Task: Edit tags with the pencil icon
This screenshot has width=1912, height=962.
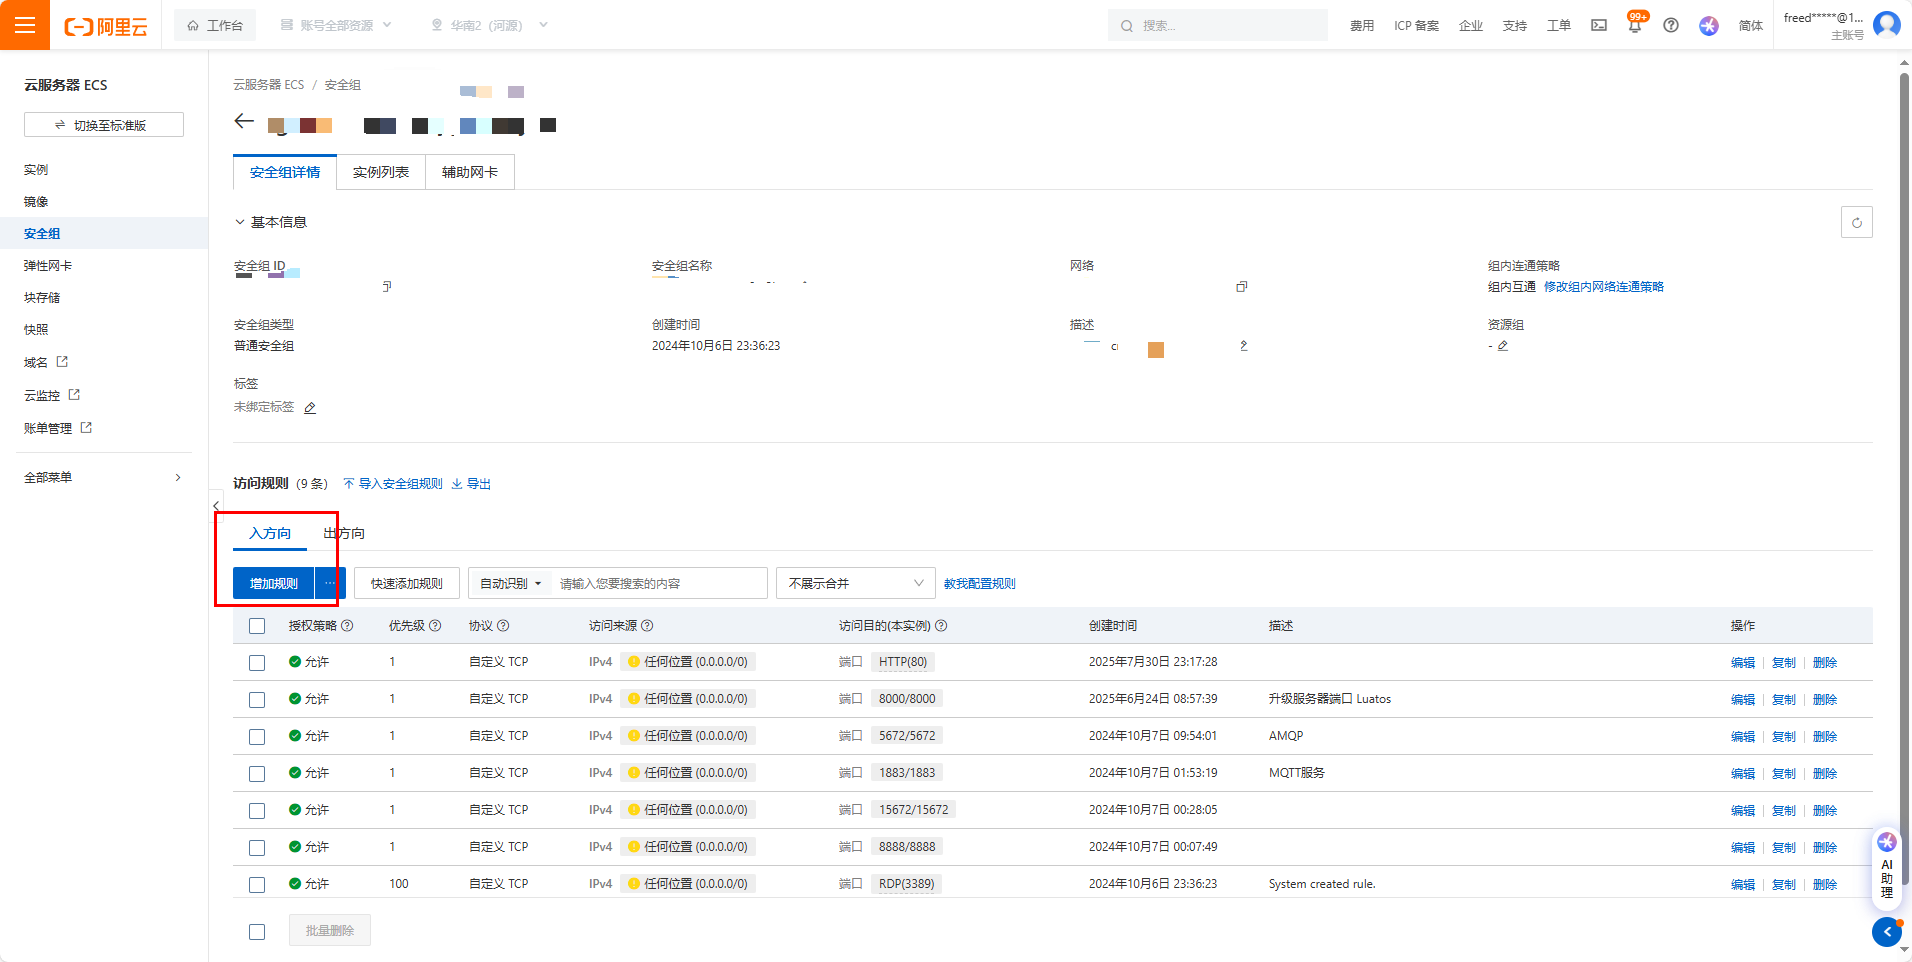Action: [310, 408]
